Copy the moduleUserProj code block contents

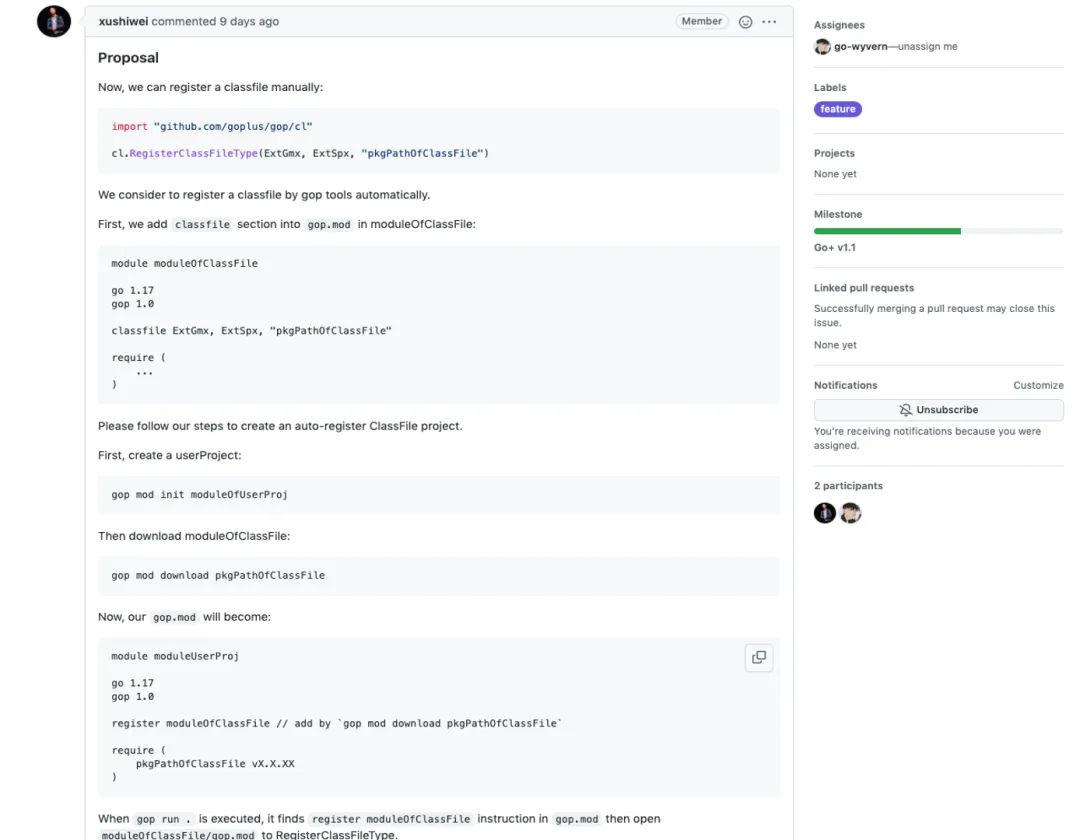759,657
